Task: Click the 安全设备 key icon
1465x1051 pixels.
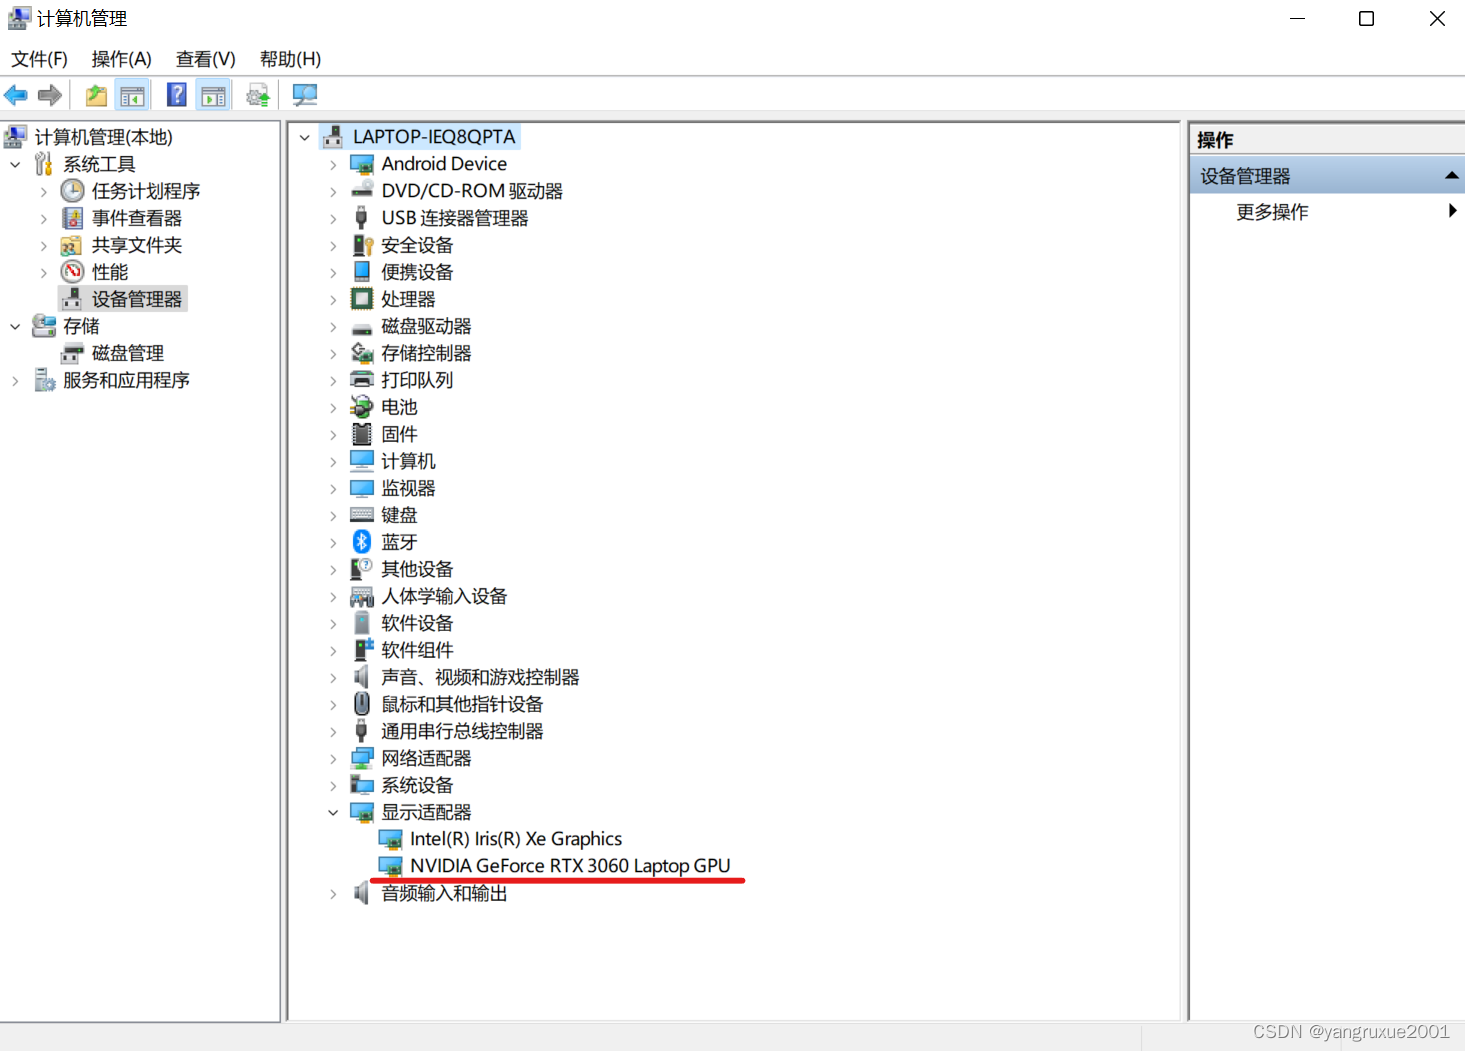Action: 362,245
